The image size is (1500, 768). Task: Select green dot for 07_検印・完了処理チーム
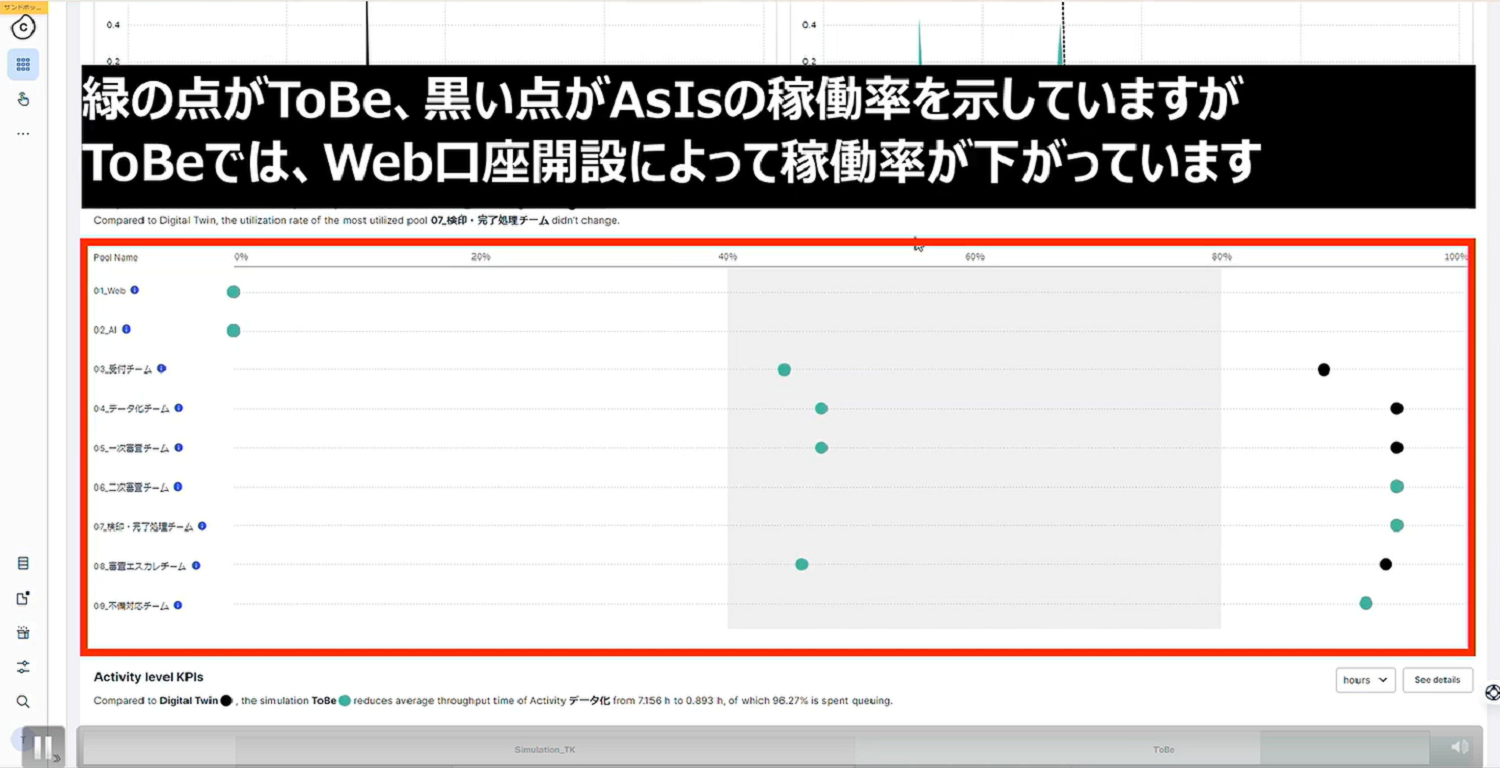click(x=1397, y=525)
